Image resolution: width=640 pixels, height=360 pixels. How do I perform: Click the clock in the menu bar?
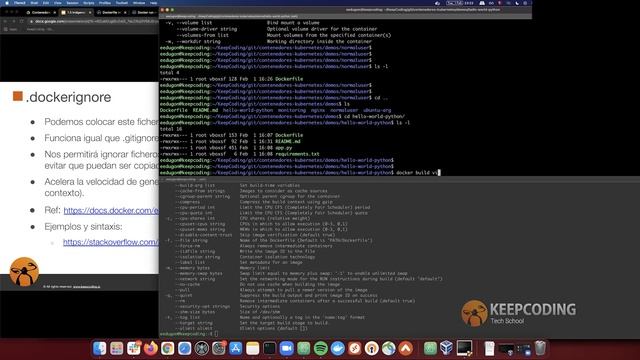(x=469, y=3)
